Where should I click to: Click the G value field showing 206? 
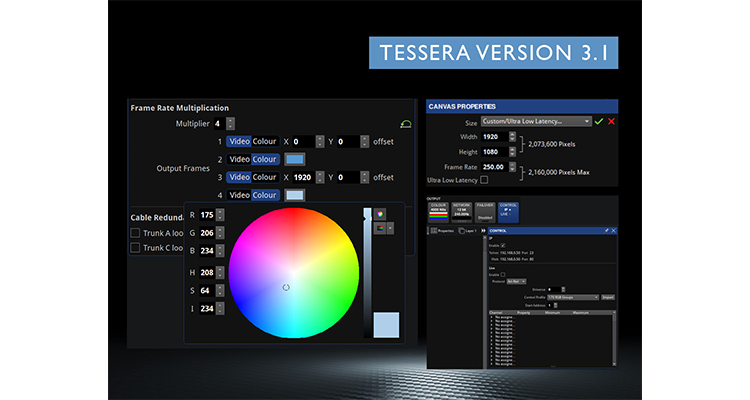pyautogui.click(x=207, y=233)
